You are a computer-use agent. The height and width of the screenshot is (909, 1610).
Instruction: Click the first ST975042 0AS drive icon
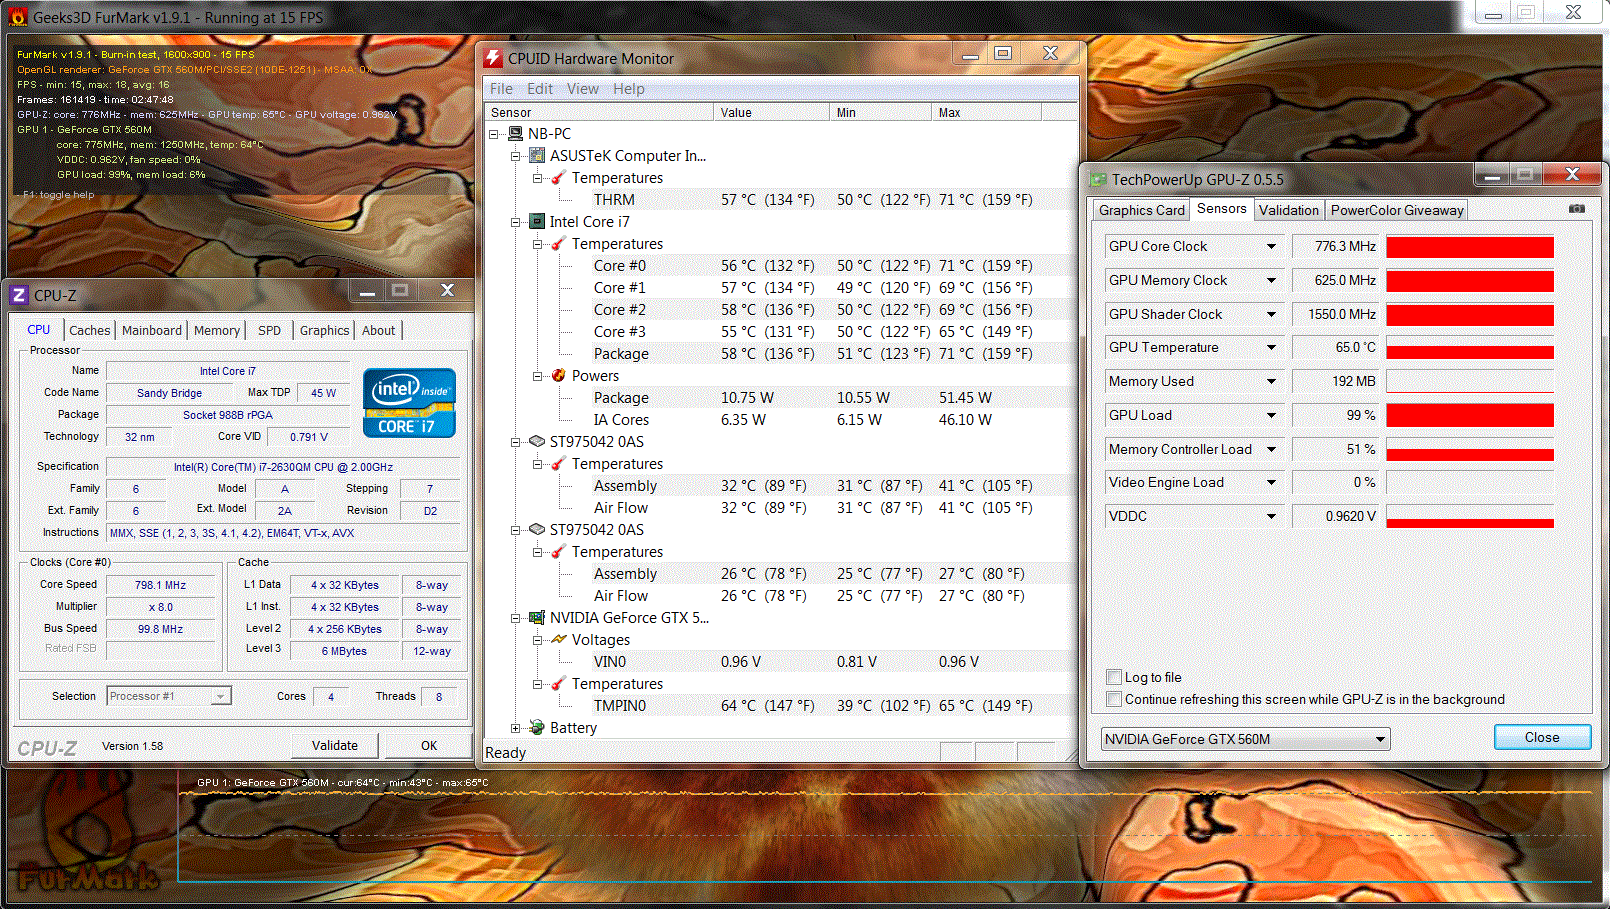tap(538, 442)
